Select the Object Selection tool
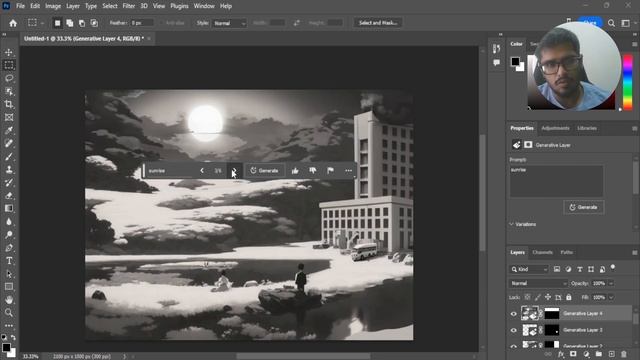The height and width of the screenshot is (360, 640). pos(9,91)
